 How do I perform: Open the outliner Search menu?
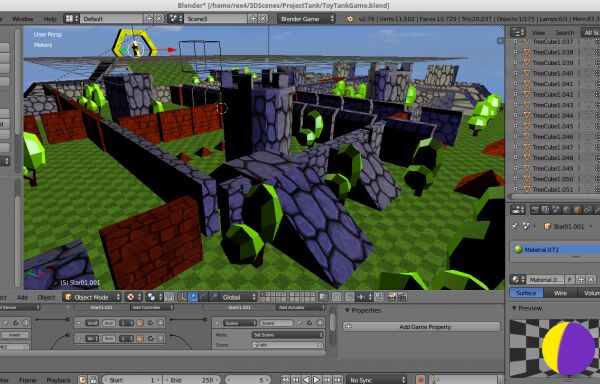(x=564, y=33)
